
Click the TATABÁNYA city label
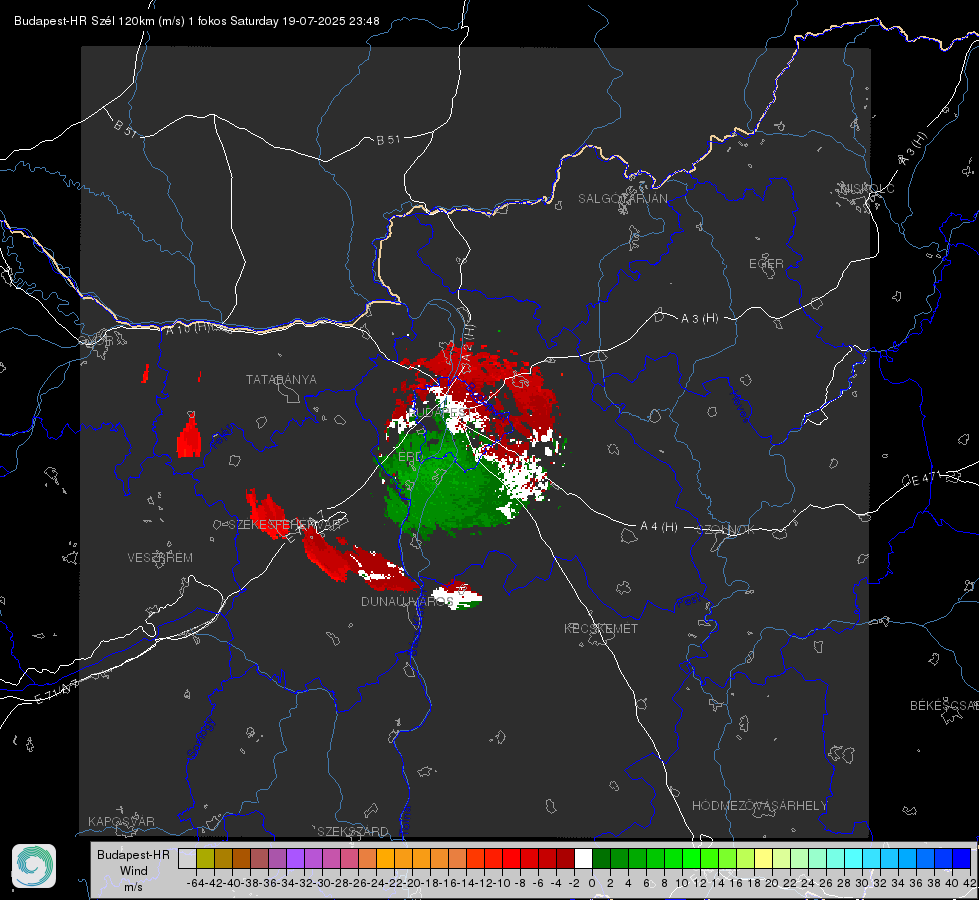tap(281, 379)
